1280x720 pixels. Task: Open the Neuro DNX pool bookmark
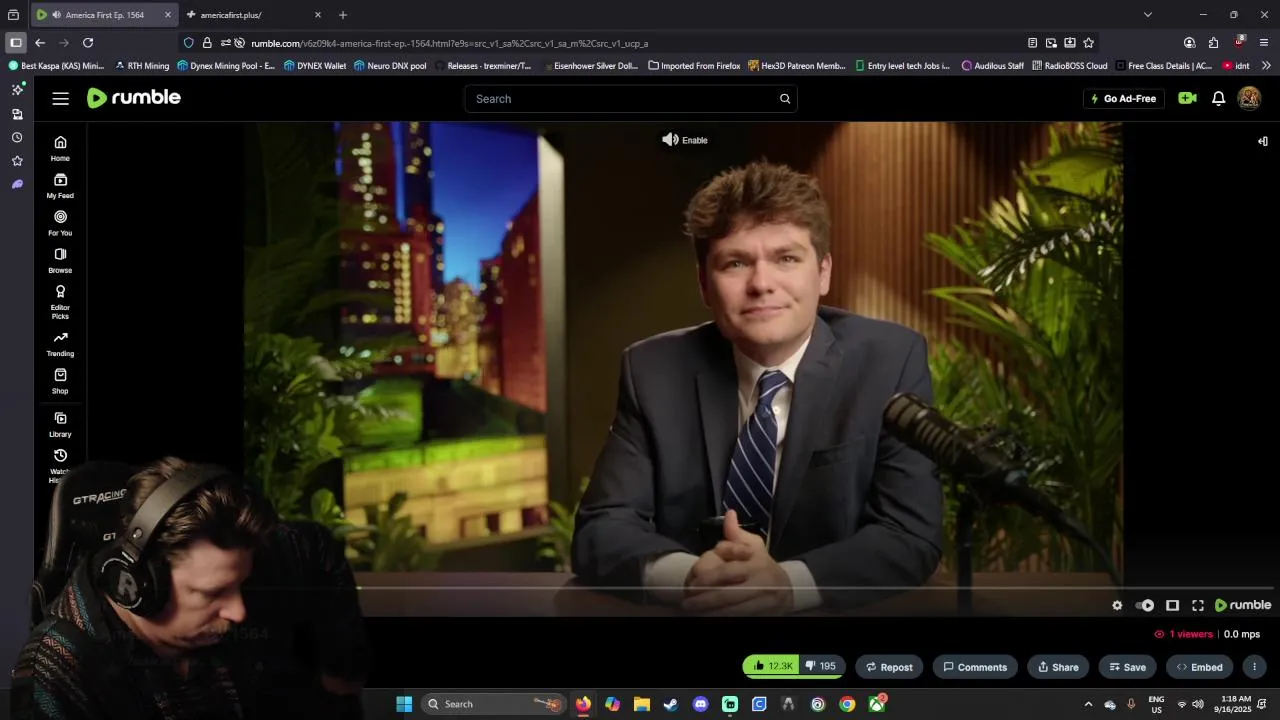point(390,66)
